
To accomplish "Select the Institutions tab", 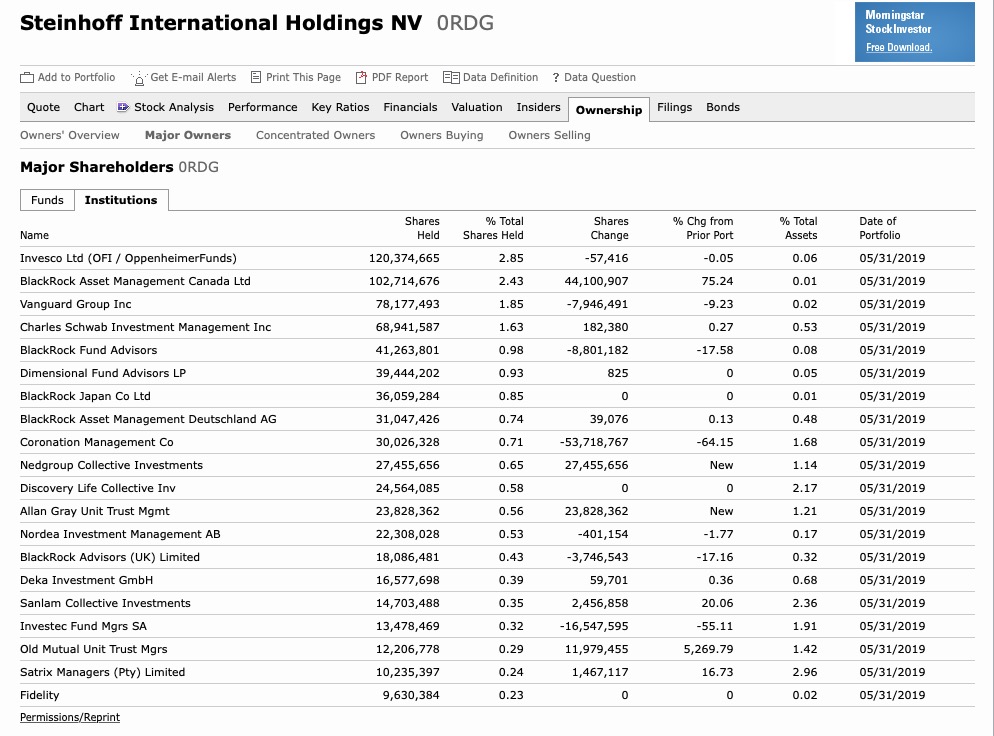I will [121, 200].
